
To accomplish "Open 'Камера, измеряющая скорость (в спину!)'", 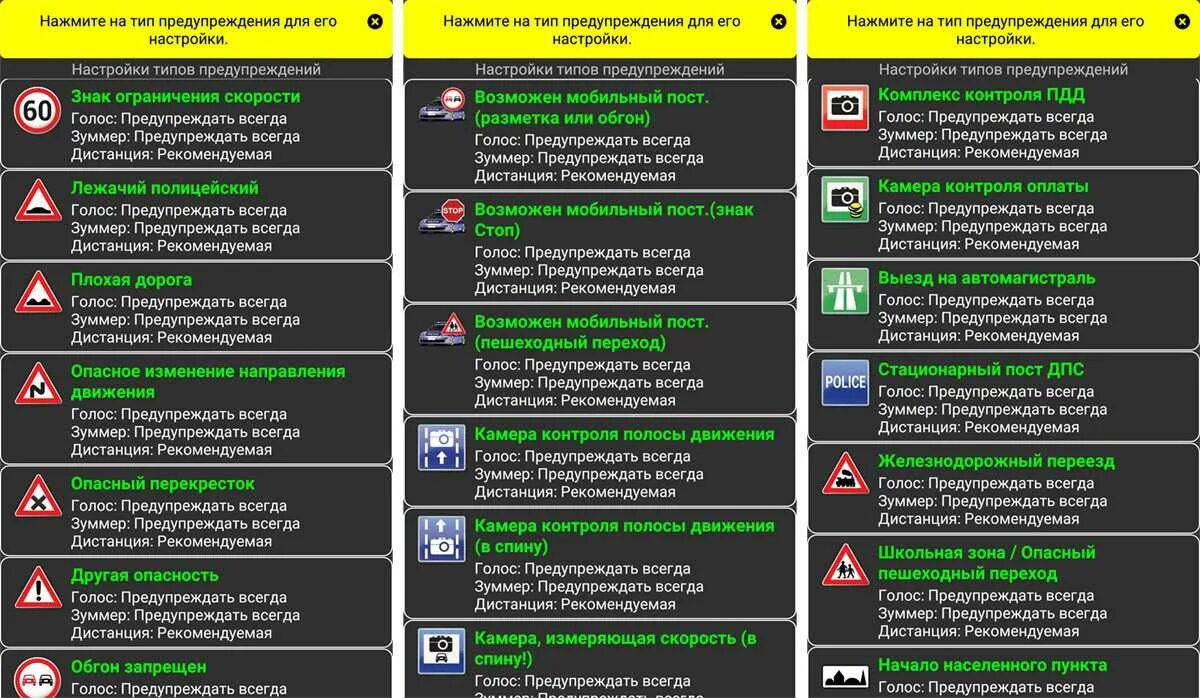I will pos(600,660).
